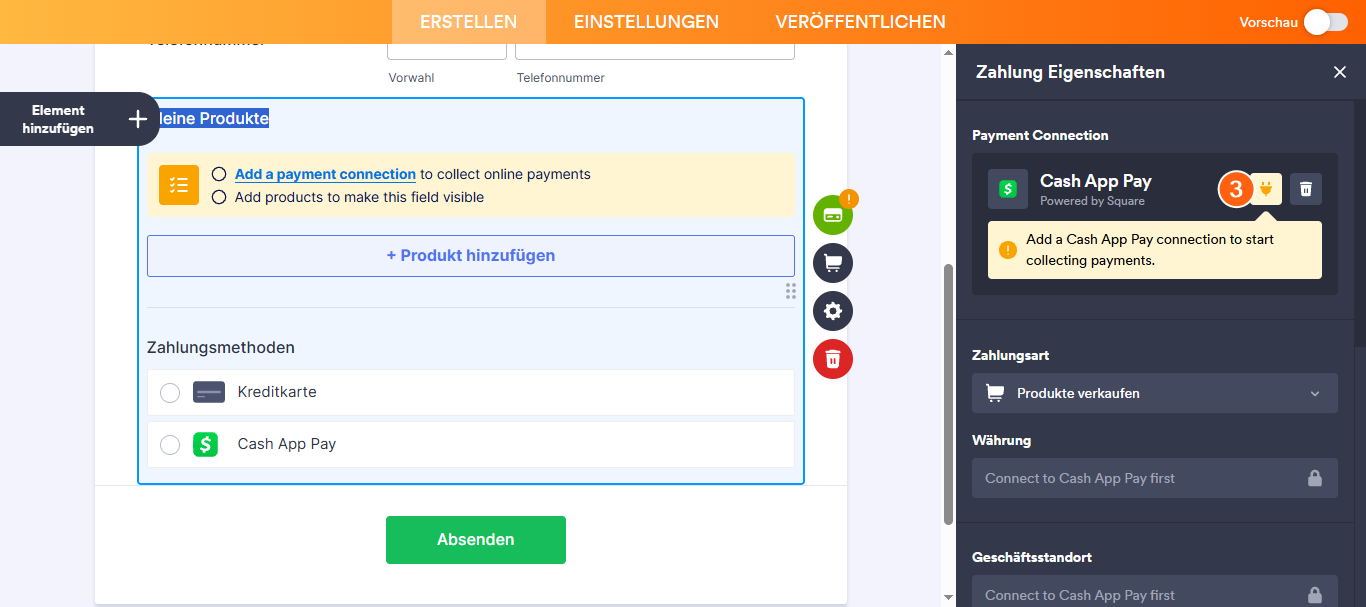Click 'Add products to make this field visible' text

(359, 197)
